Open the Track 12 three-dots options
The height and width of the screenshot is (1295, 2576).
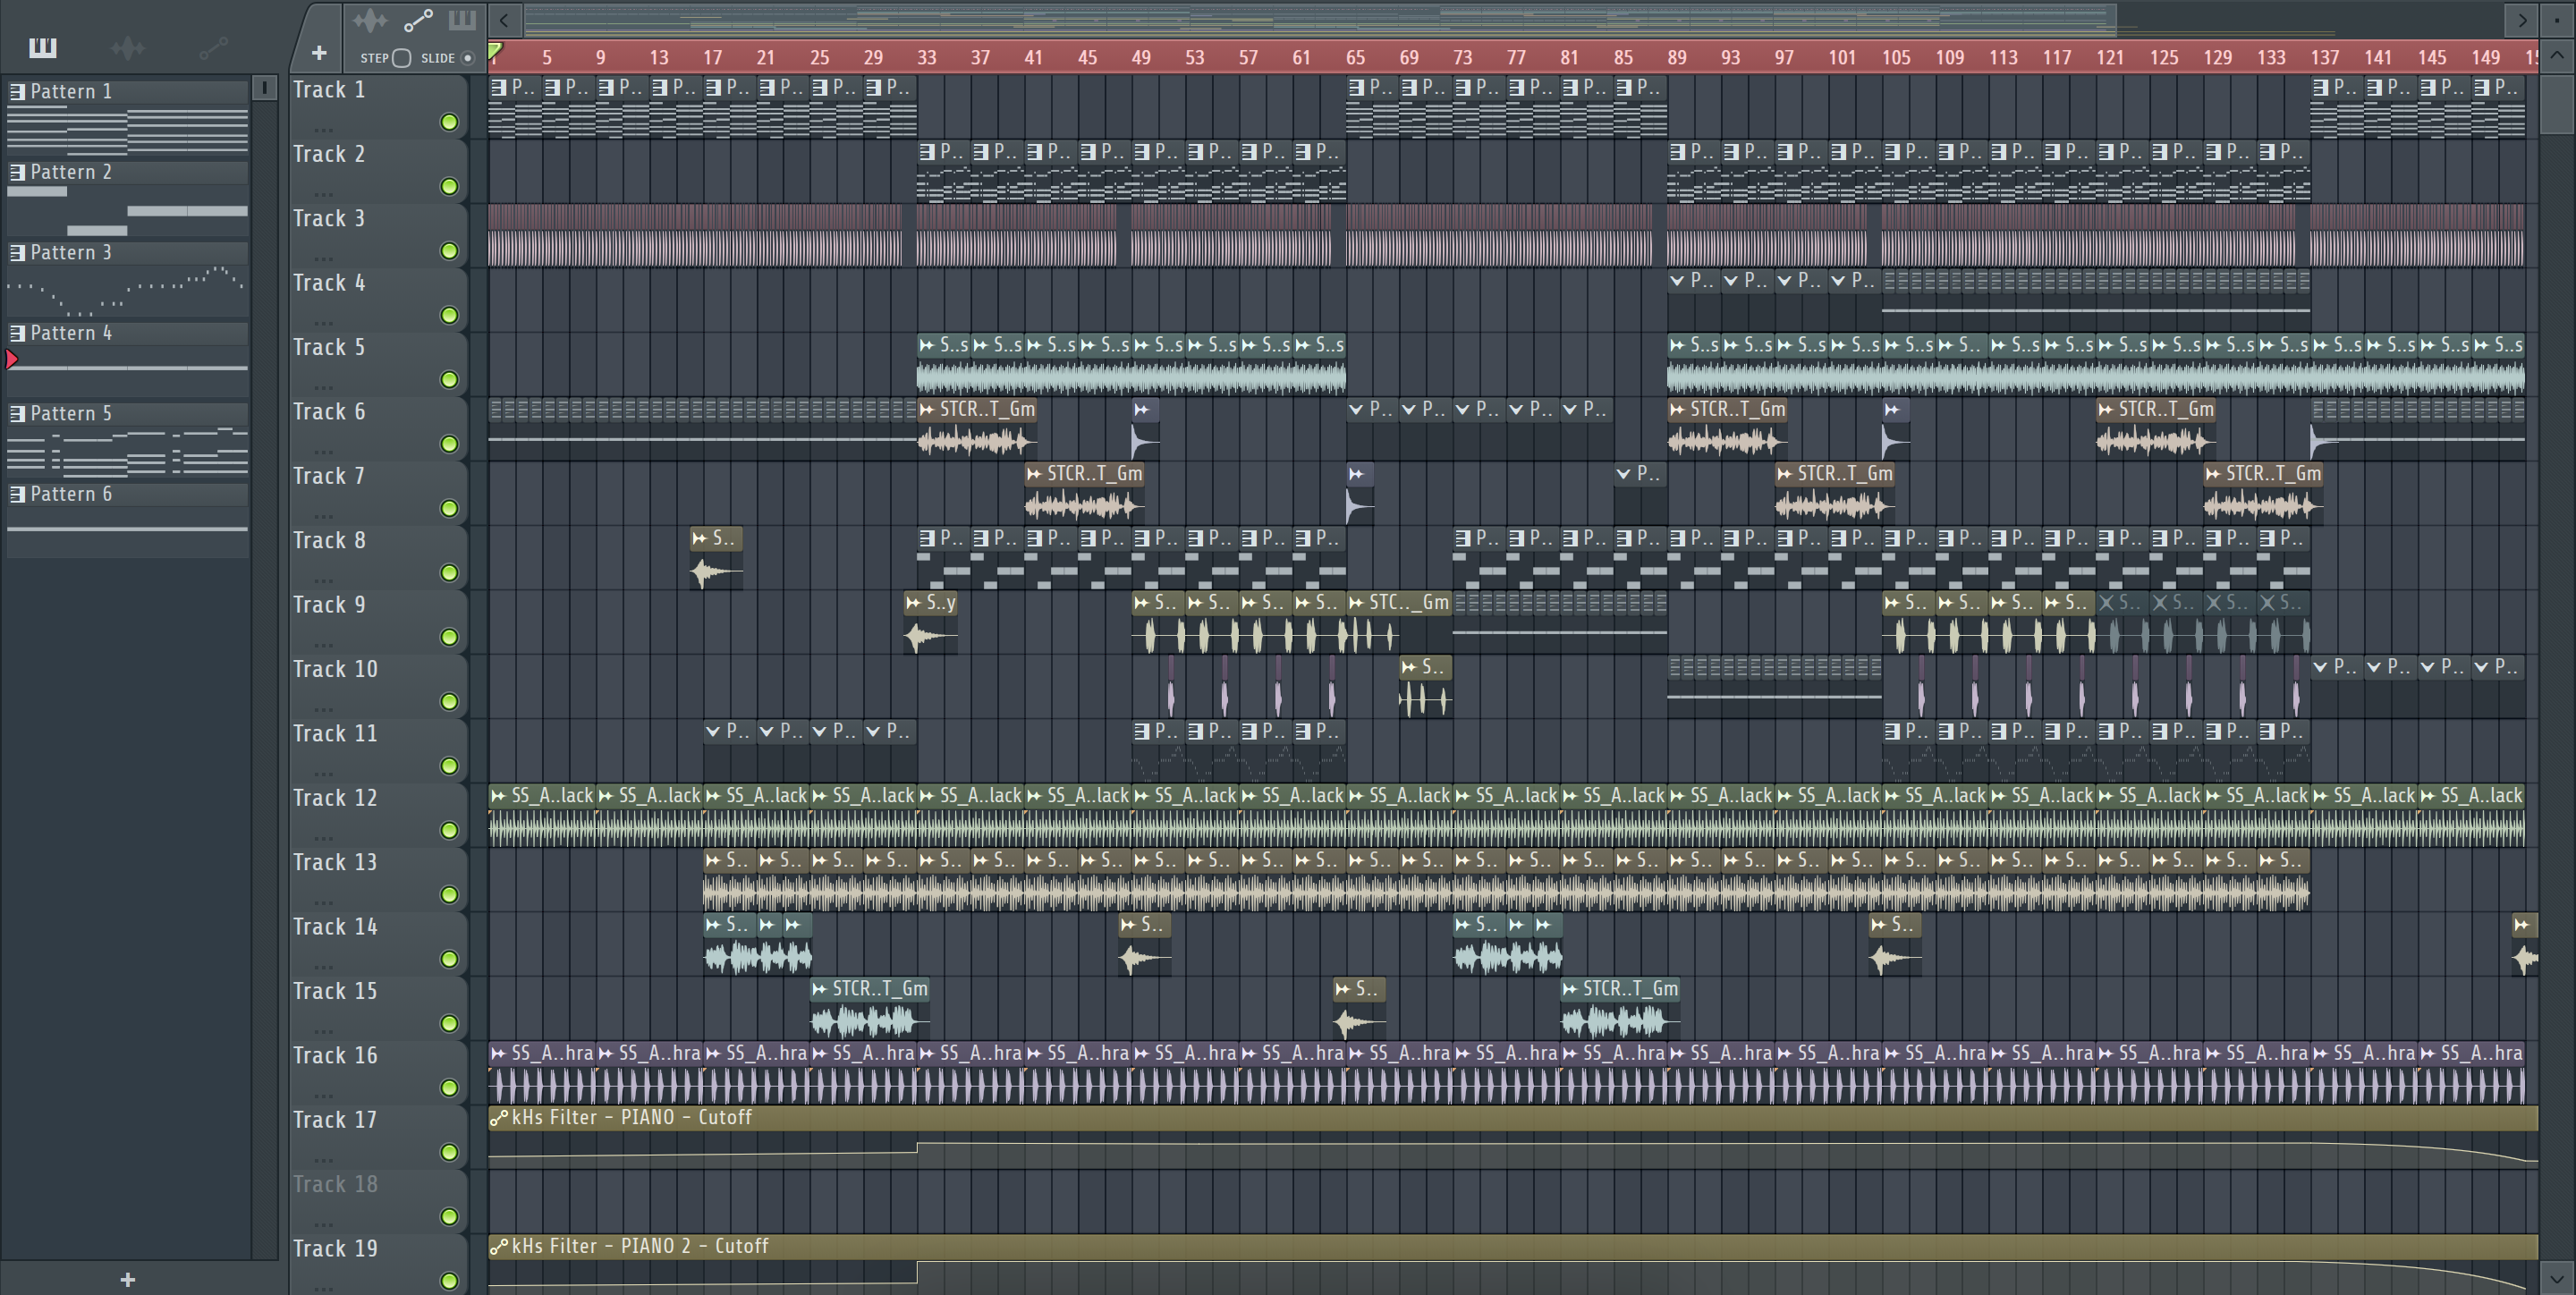(x=322, y=837)
